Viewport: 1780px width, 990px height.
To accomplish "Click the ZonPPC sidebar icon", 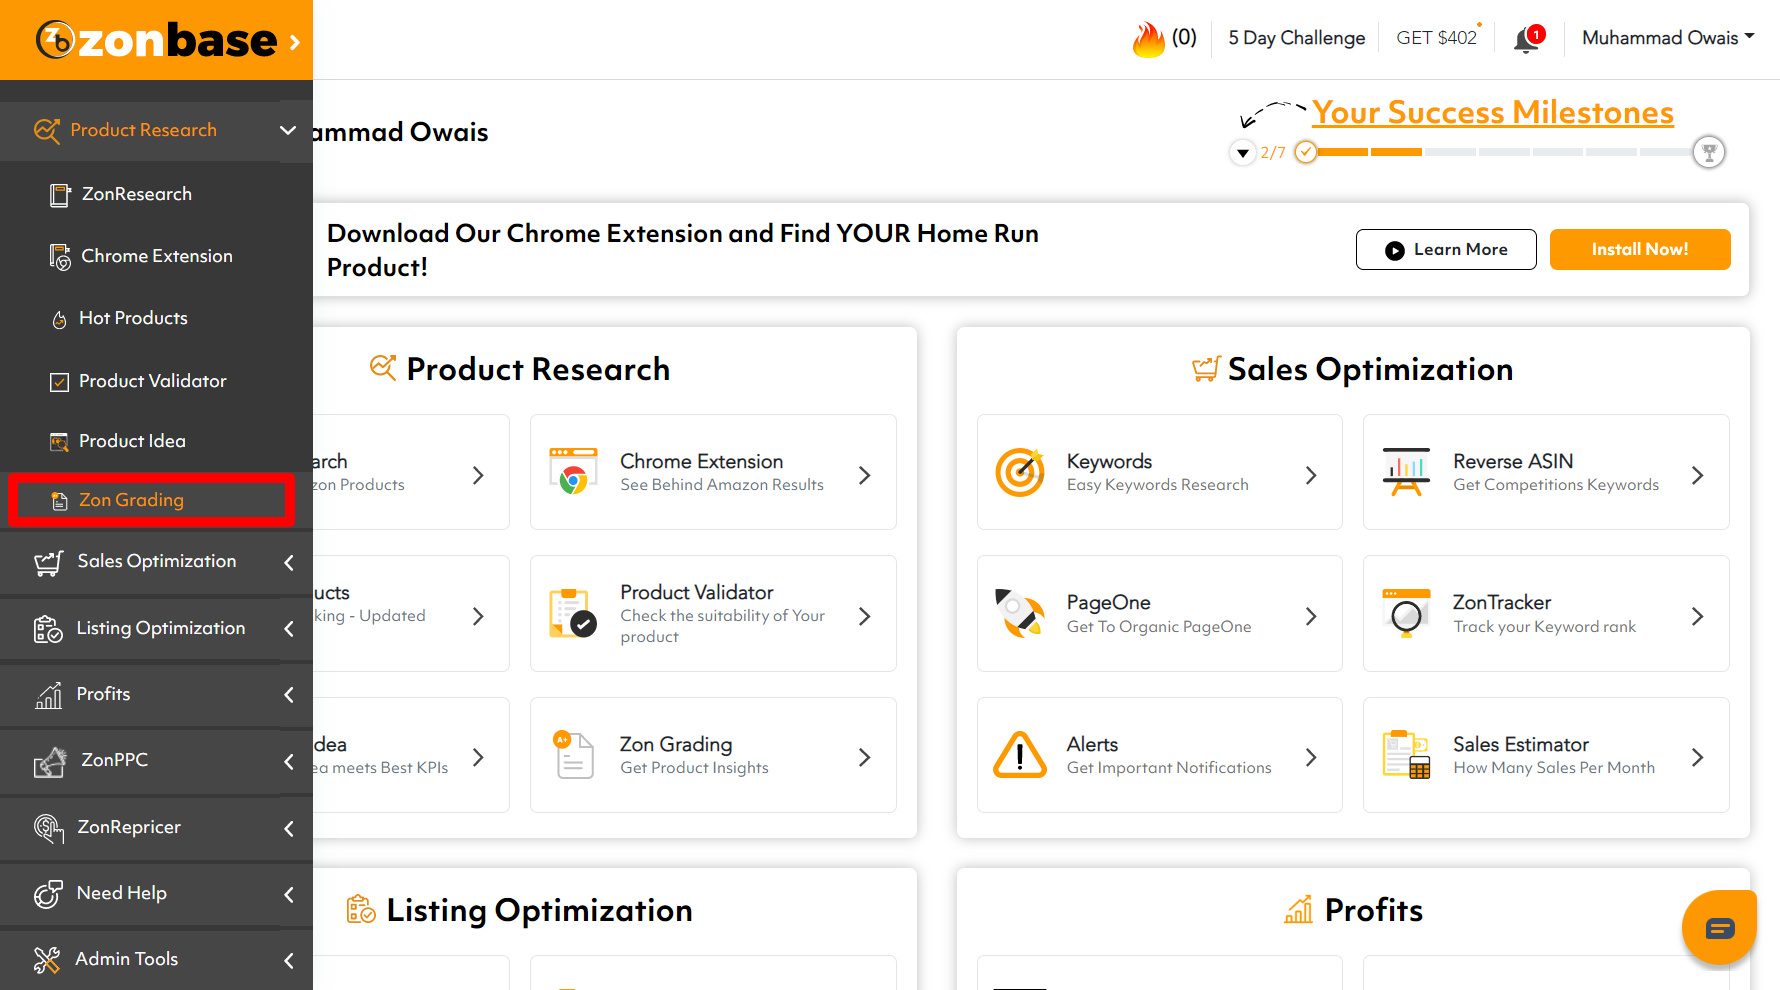I will click(50, 762).
